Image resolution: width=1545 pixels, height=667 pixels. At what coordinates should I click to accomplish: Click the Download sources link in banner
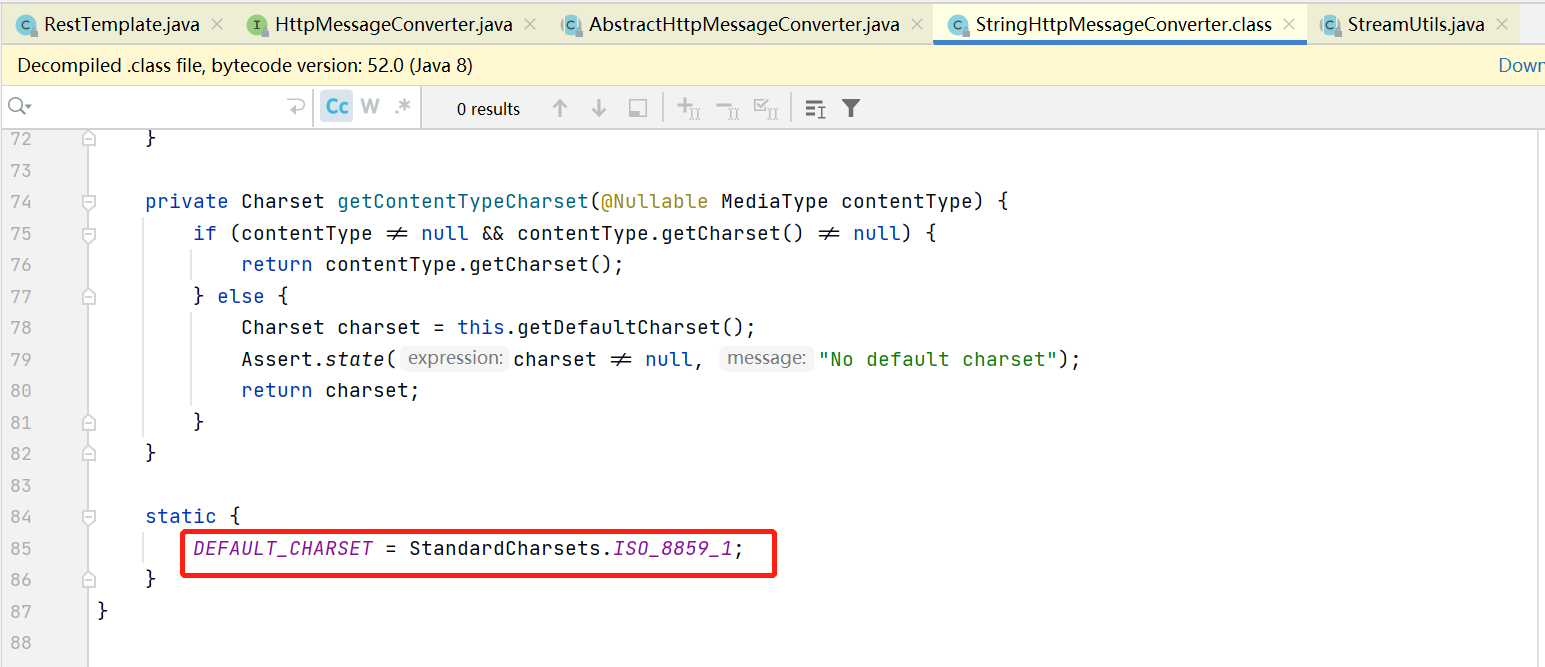(1521, 66)
